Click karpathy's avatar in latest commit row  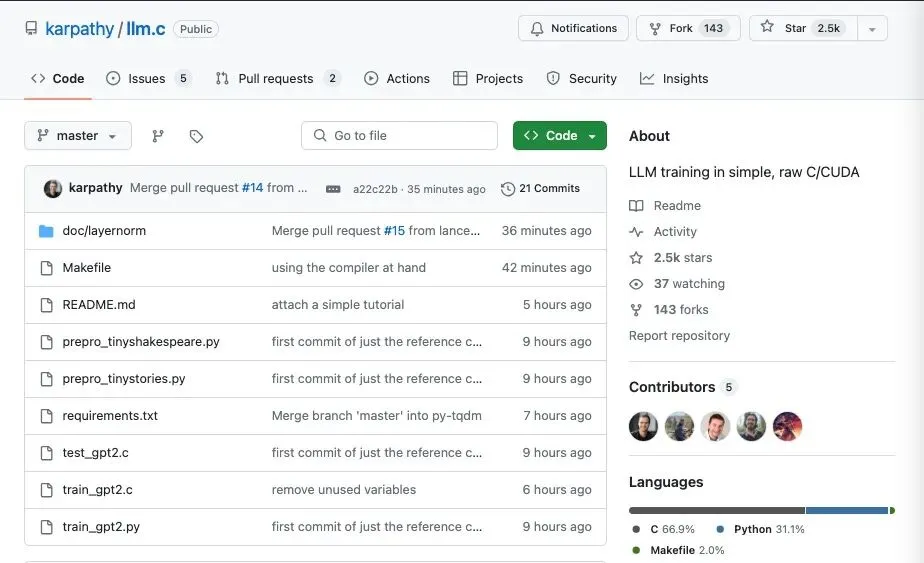(53, 188)
